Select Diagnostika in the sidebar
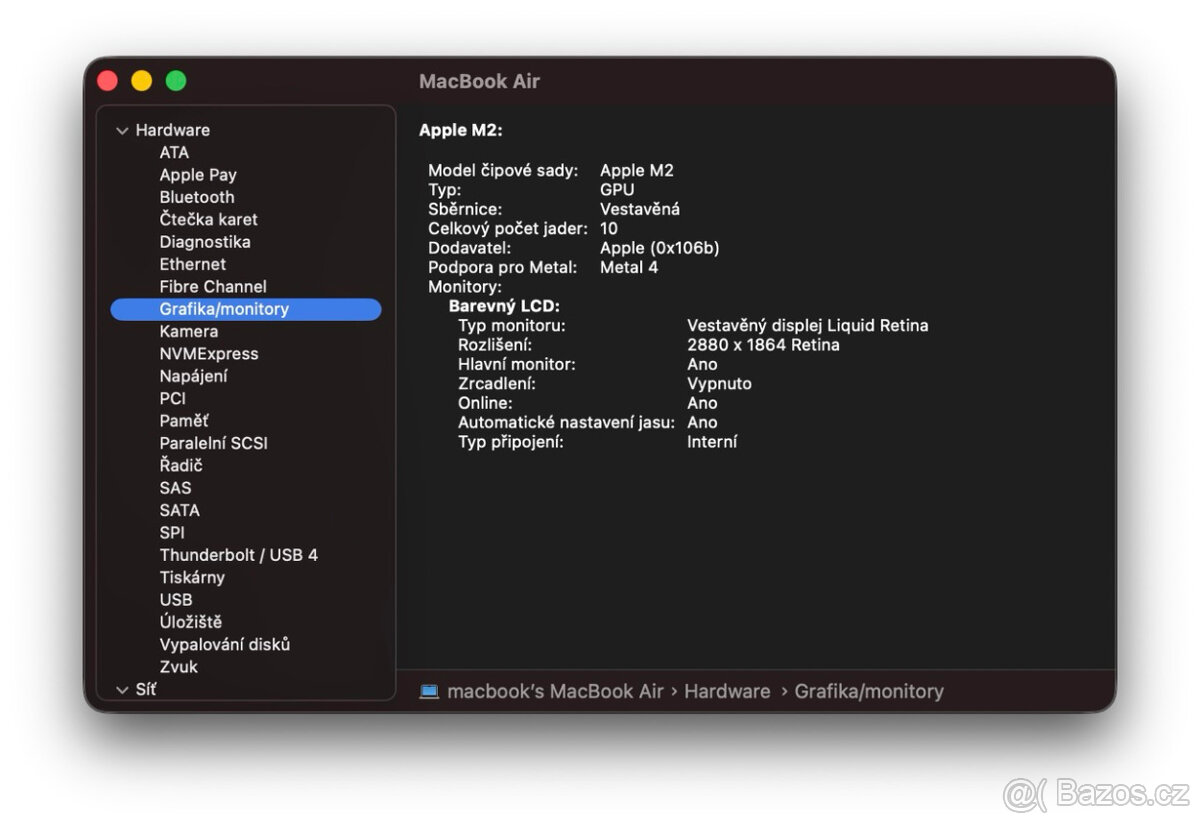 tap(205, 242)
